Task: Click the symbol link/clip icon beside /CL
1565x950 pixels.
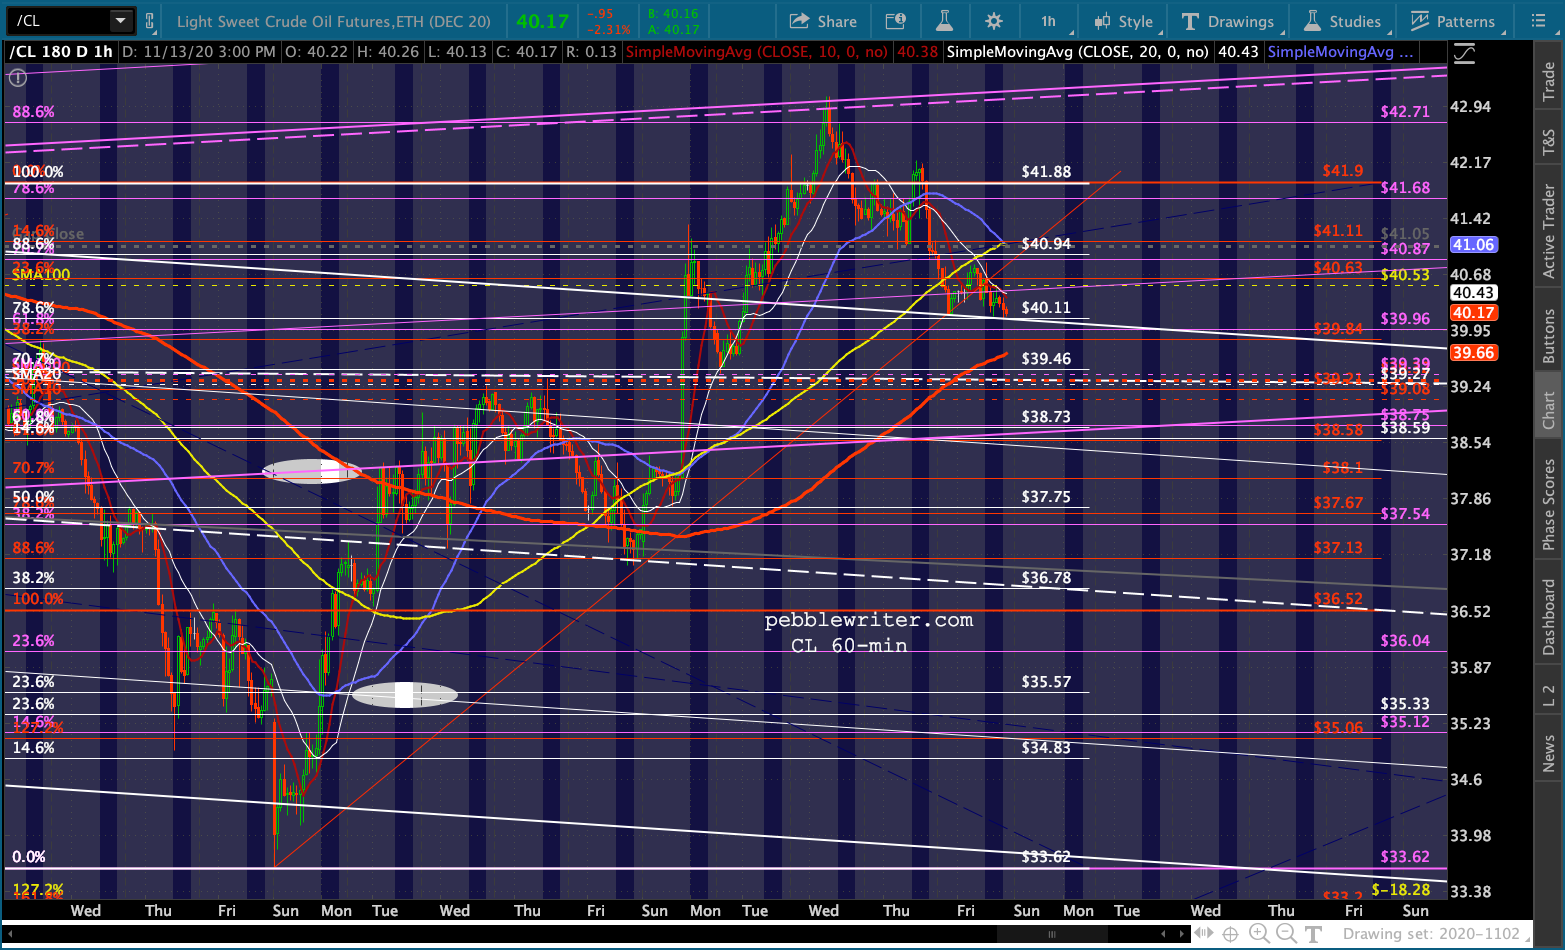Action: [x=150, y=21]
